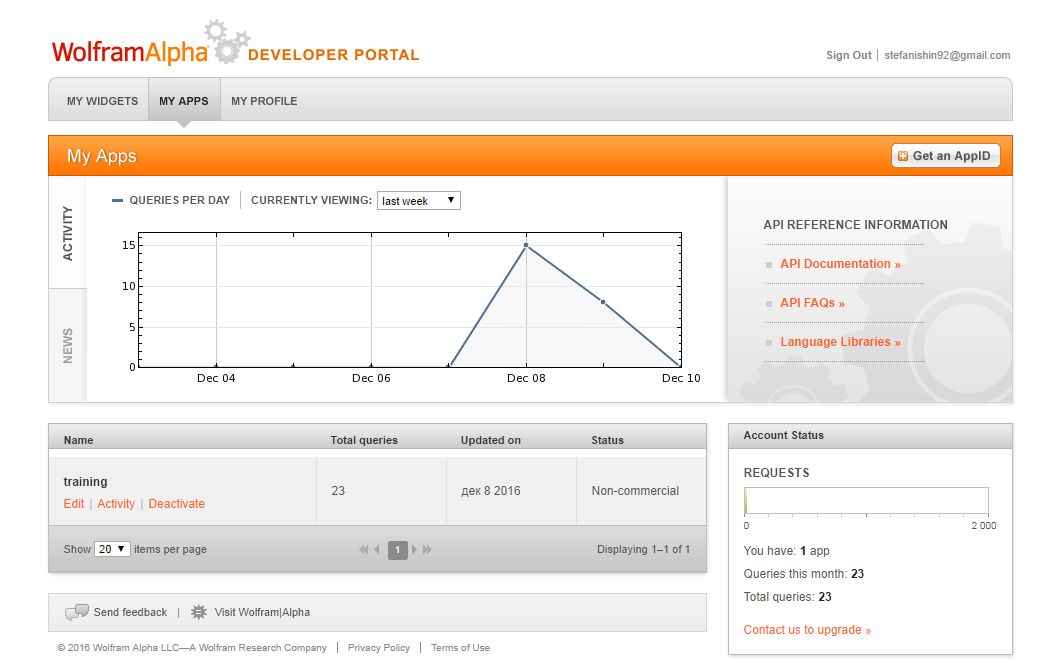Viewport: 1046px width, 660px height.
Task: Open the API Documentation link
Action: (841, 264)
